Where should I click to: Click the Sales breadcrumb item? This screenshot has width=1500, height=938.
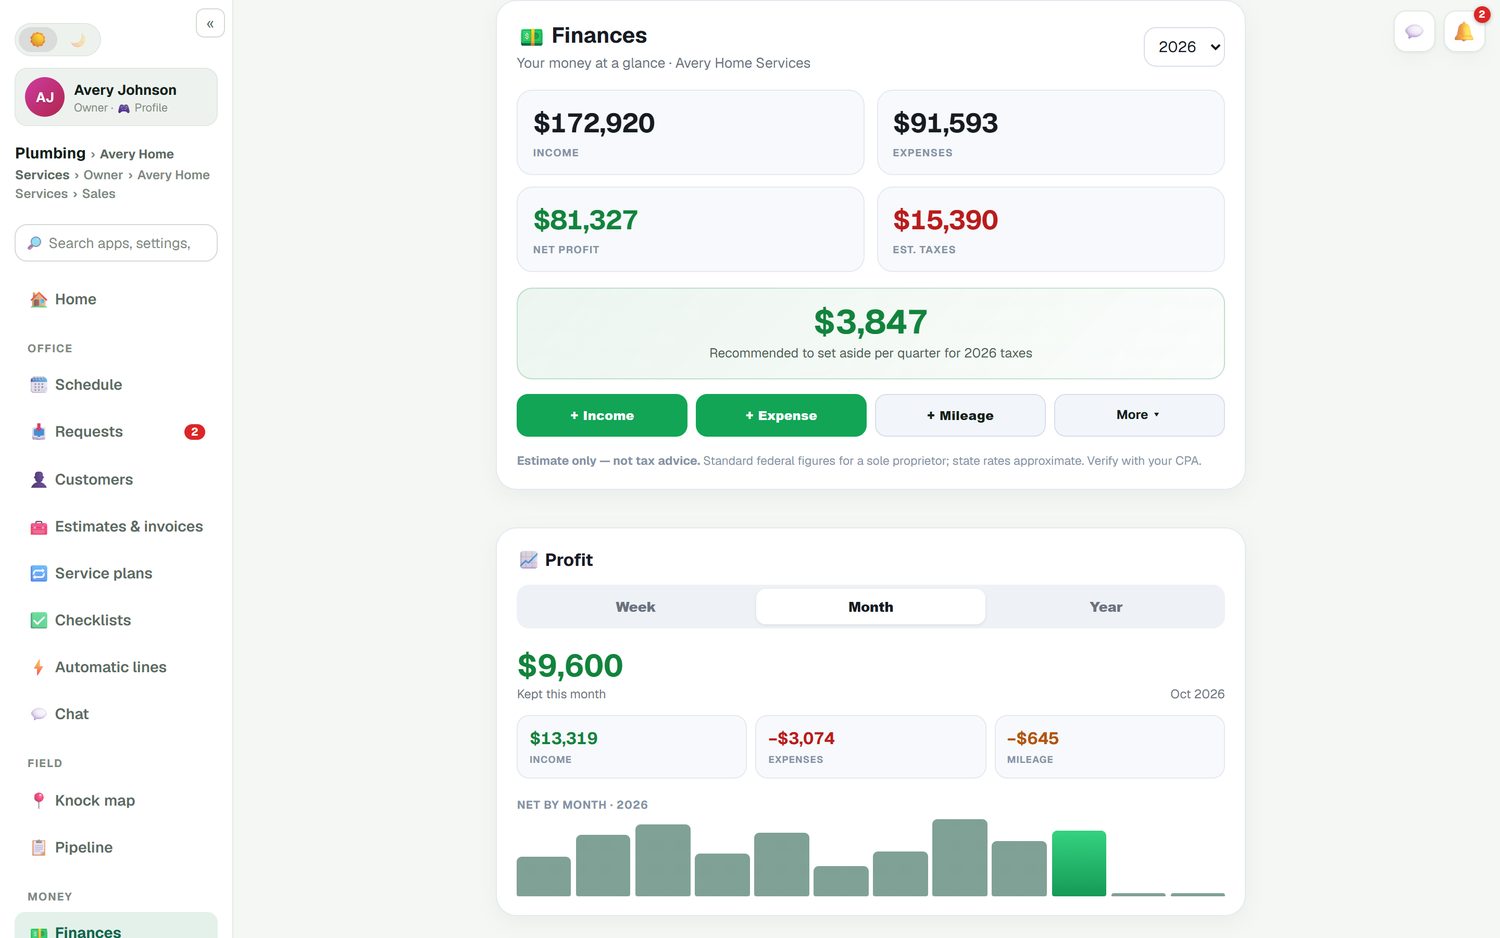click(x=99, y=194)
